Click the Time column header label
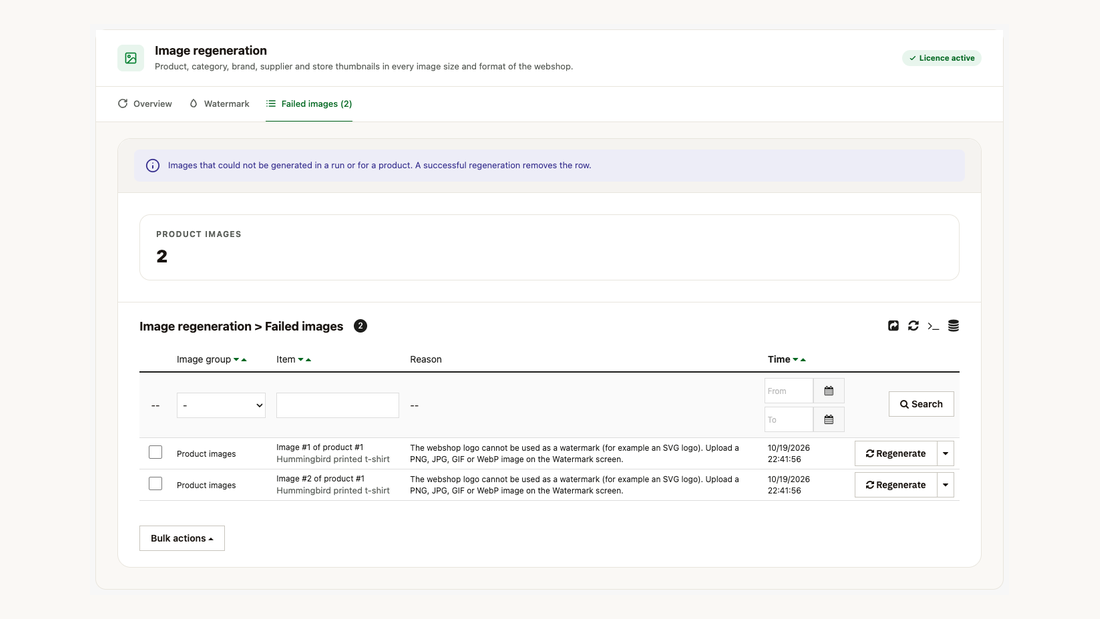Image resolution: width=1100 pixels, height=619 pixels. [x=779, y=359]
